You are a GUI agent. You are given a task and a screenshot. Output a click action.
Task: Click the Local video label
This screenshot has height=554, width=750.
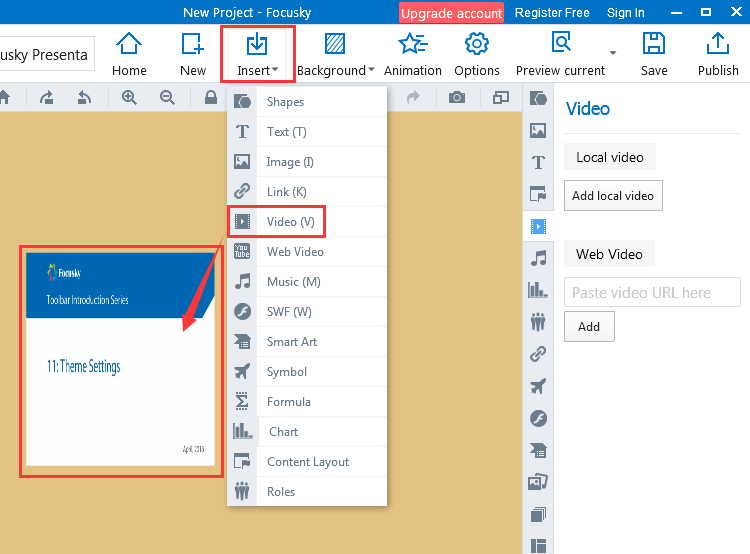click(610, 157)
